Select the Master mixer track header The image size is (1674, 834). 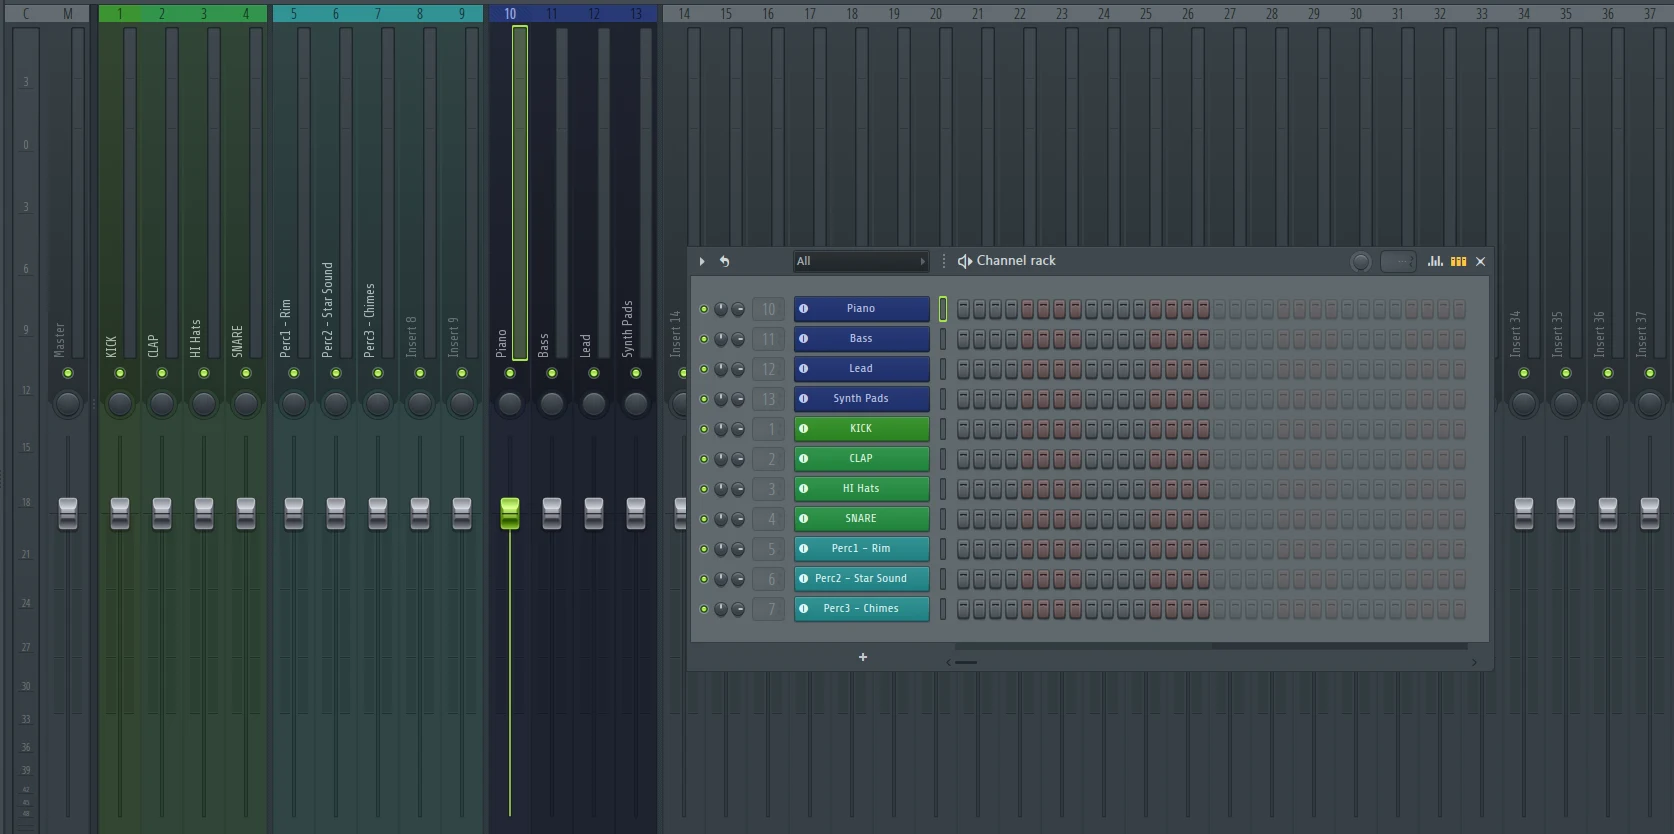(68, 14)
